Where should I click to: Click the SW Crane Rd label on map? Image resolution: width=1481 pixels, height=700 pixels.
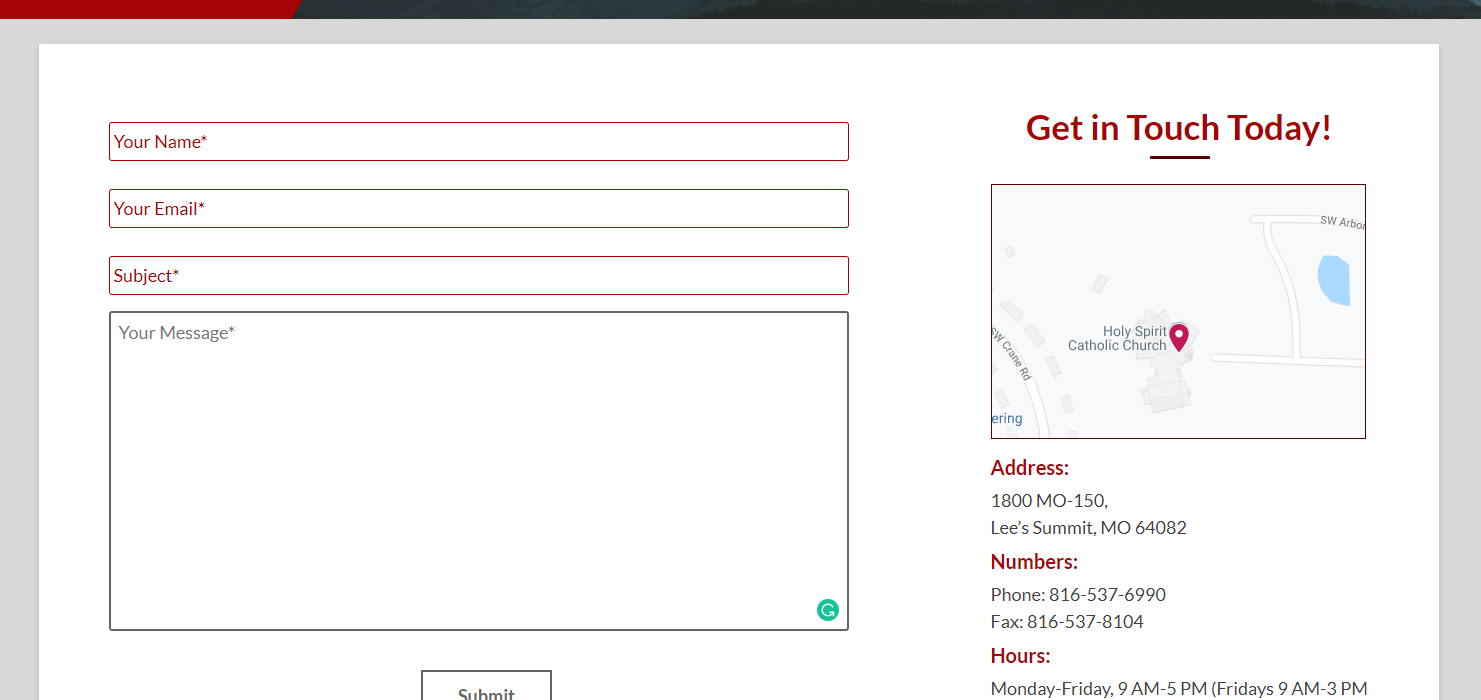[1010, 354]
